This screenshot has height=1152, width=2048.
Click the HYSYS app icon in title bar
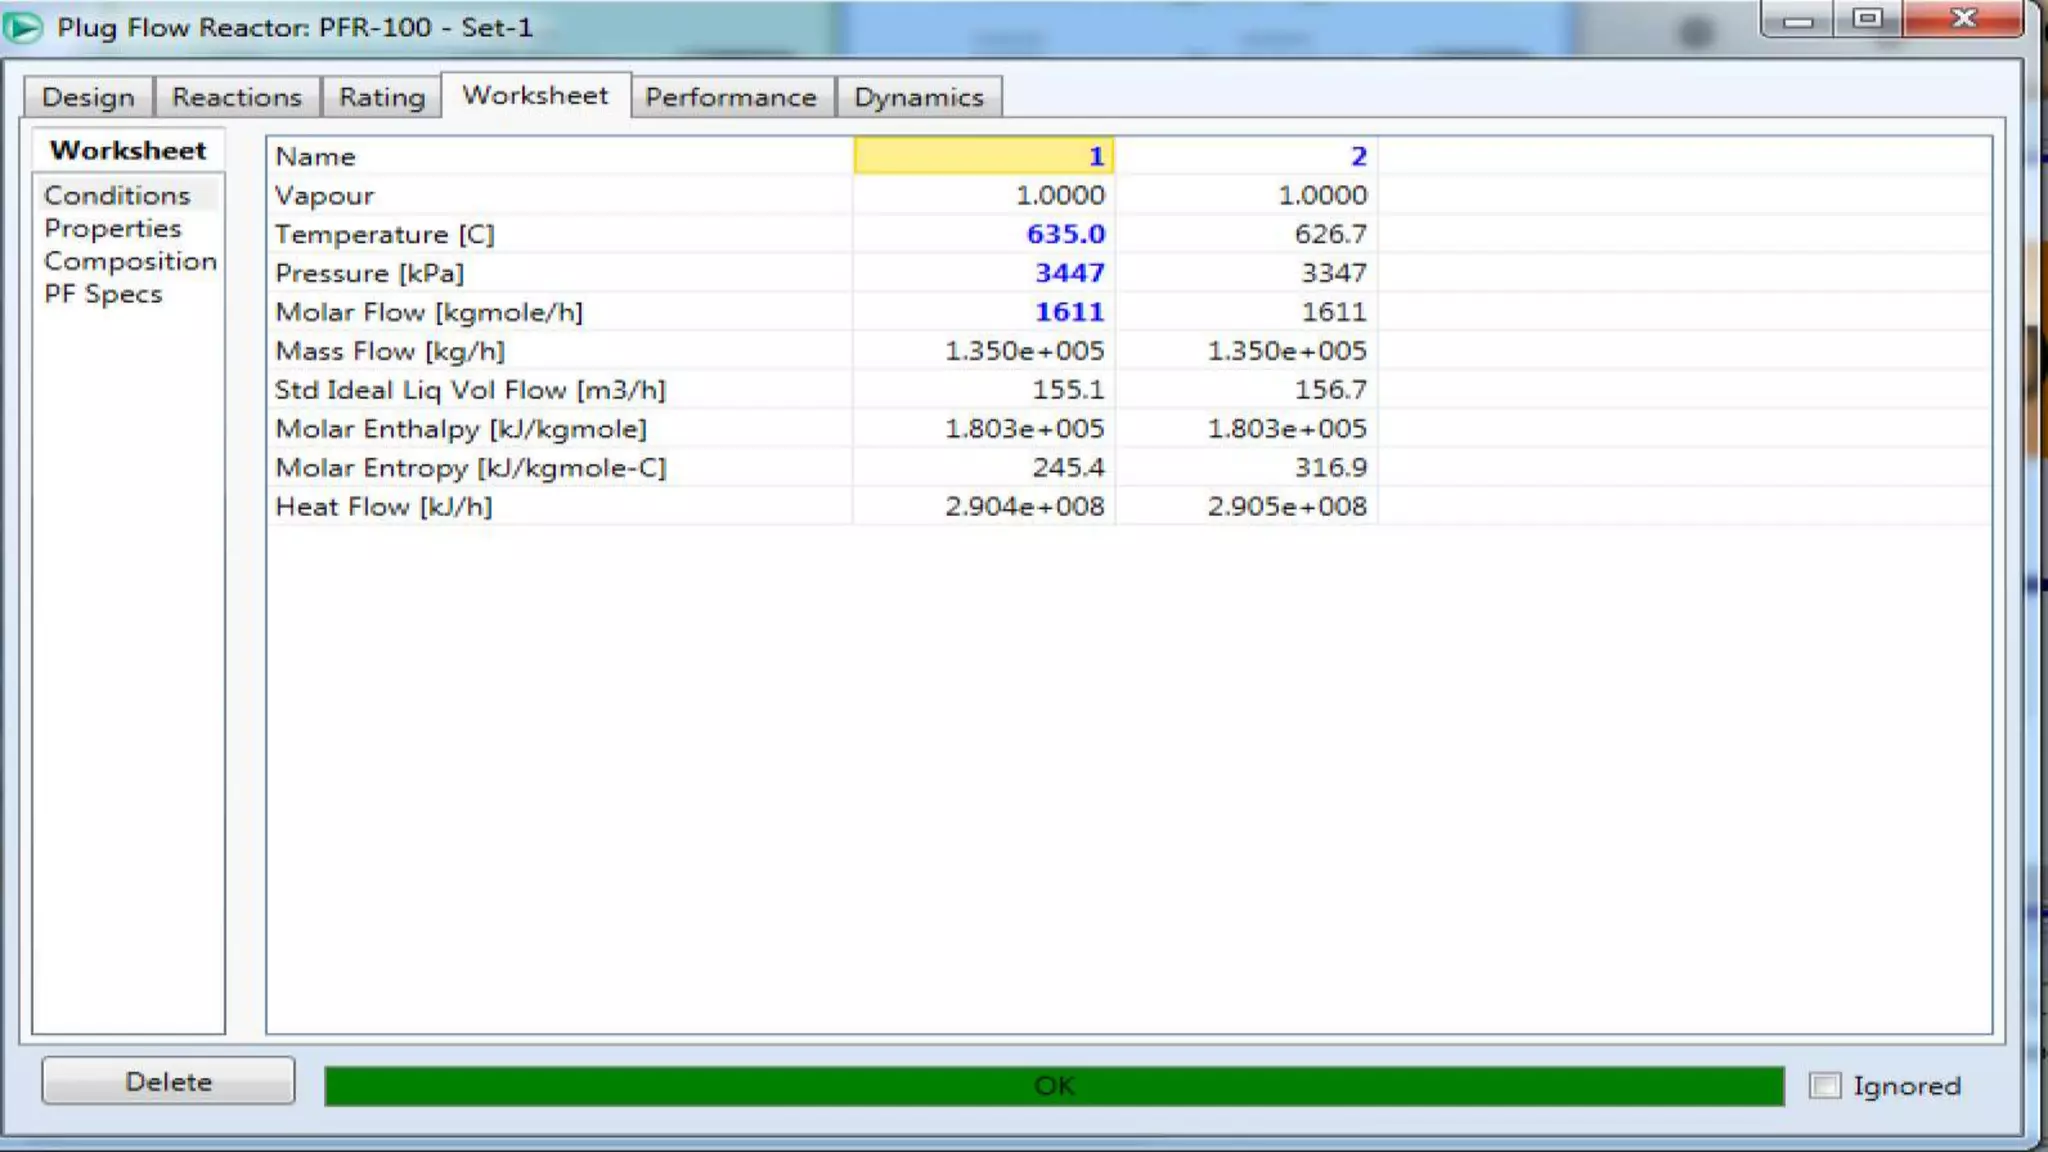point(22,27)
